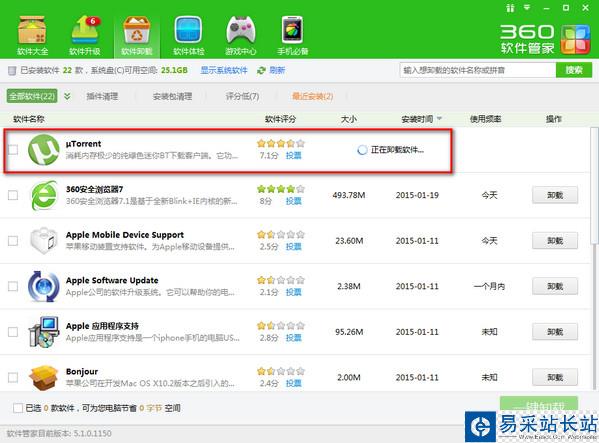Click the 360 软件管家 logo icon

click(575, 39)
